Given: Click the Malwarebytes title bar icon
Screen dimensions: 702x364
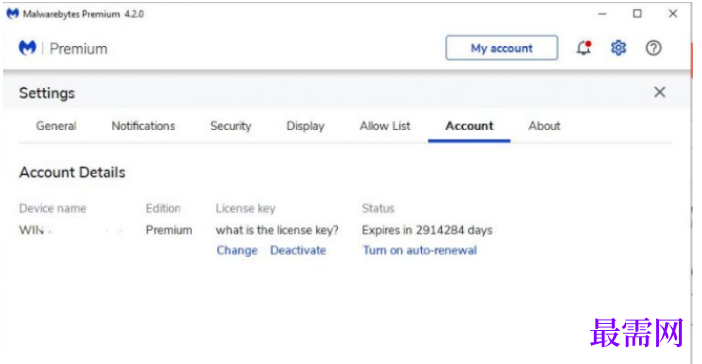Looking at the screenshot, I should [13, 14].
